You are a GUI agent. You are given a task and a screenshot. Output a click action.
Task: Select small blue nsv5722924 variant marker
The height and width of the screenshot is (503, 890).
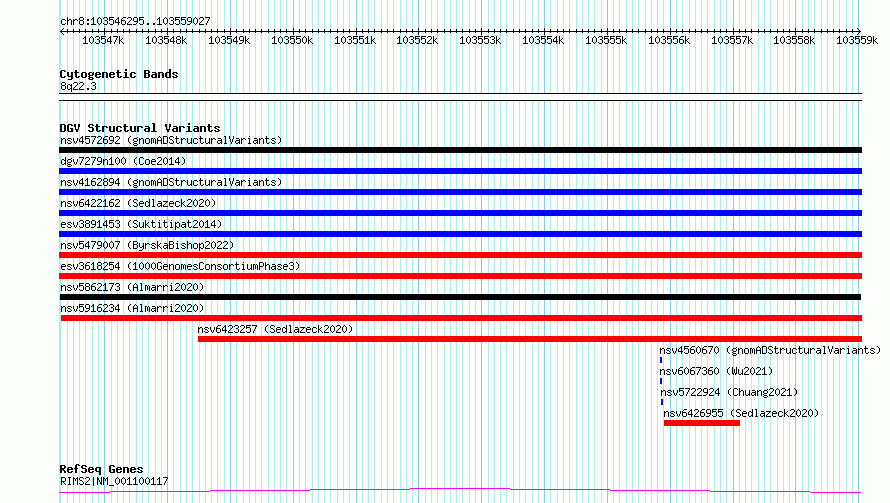click(x=662, y=402)
